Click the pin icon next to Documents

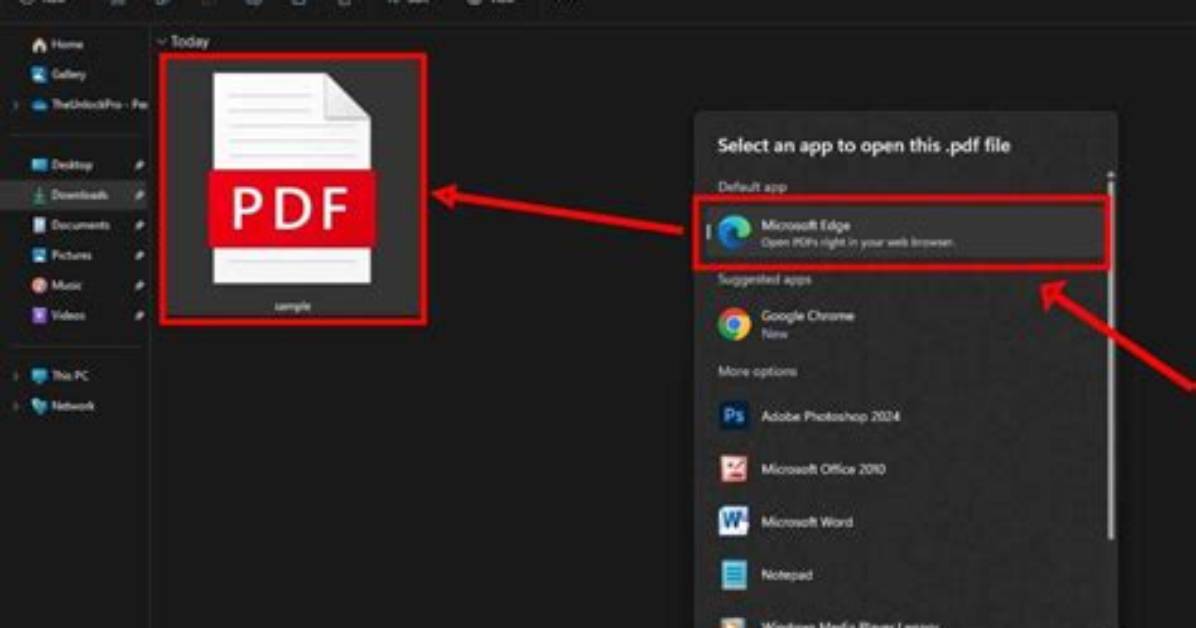coord(139,224)
